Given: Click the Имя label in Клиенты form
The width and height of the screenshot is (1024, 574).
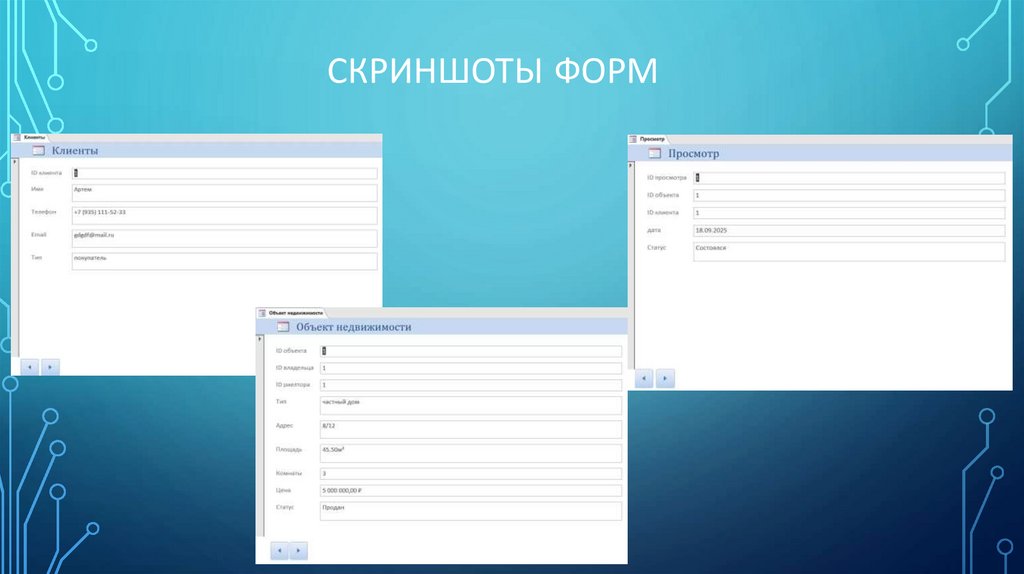Looking at the screenshot, I should click(37, 189).
